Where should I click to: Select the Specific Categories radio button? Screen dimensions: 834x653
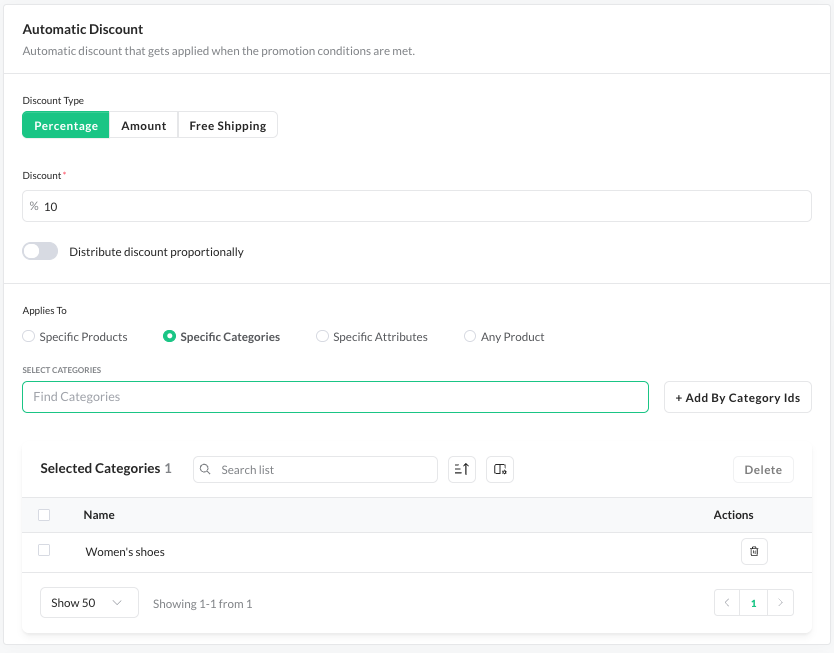coord(169,336)
